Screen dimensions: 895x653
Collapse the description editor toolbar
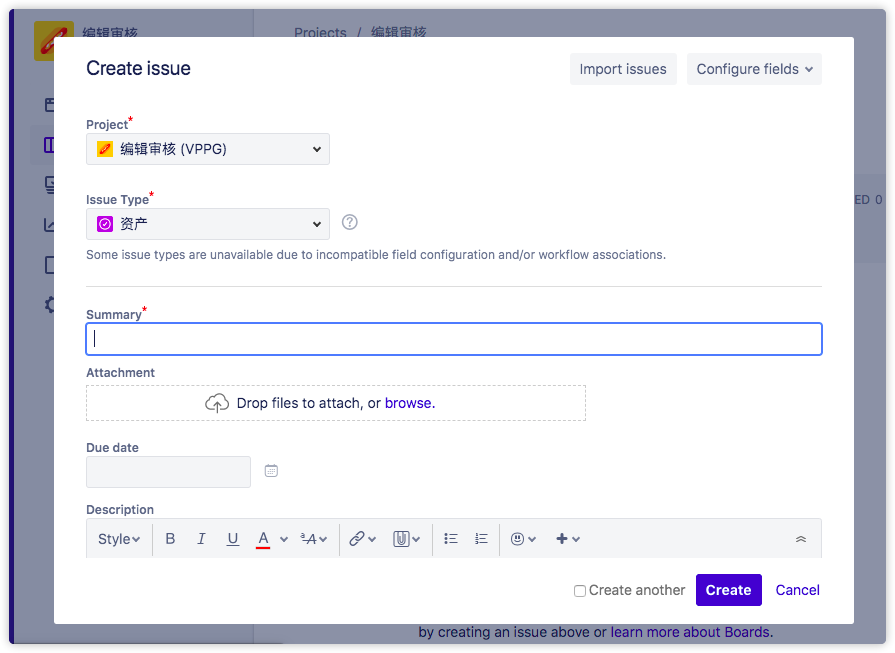coord(801,539)
